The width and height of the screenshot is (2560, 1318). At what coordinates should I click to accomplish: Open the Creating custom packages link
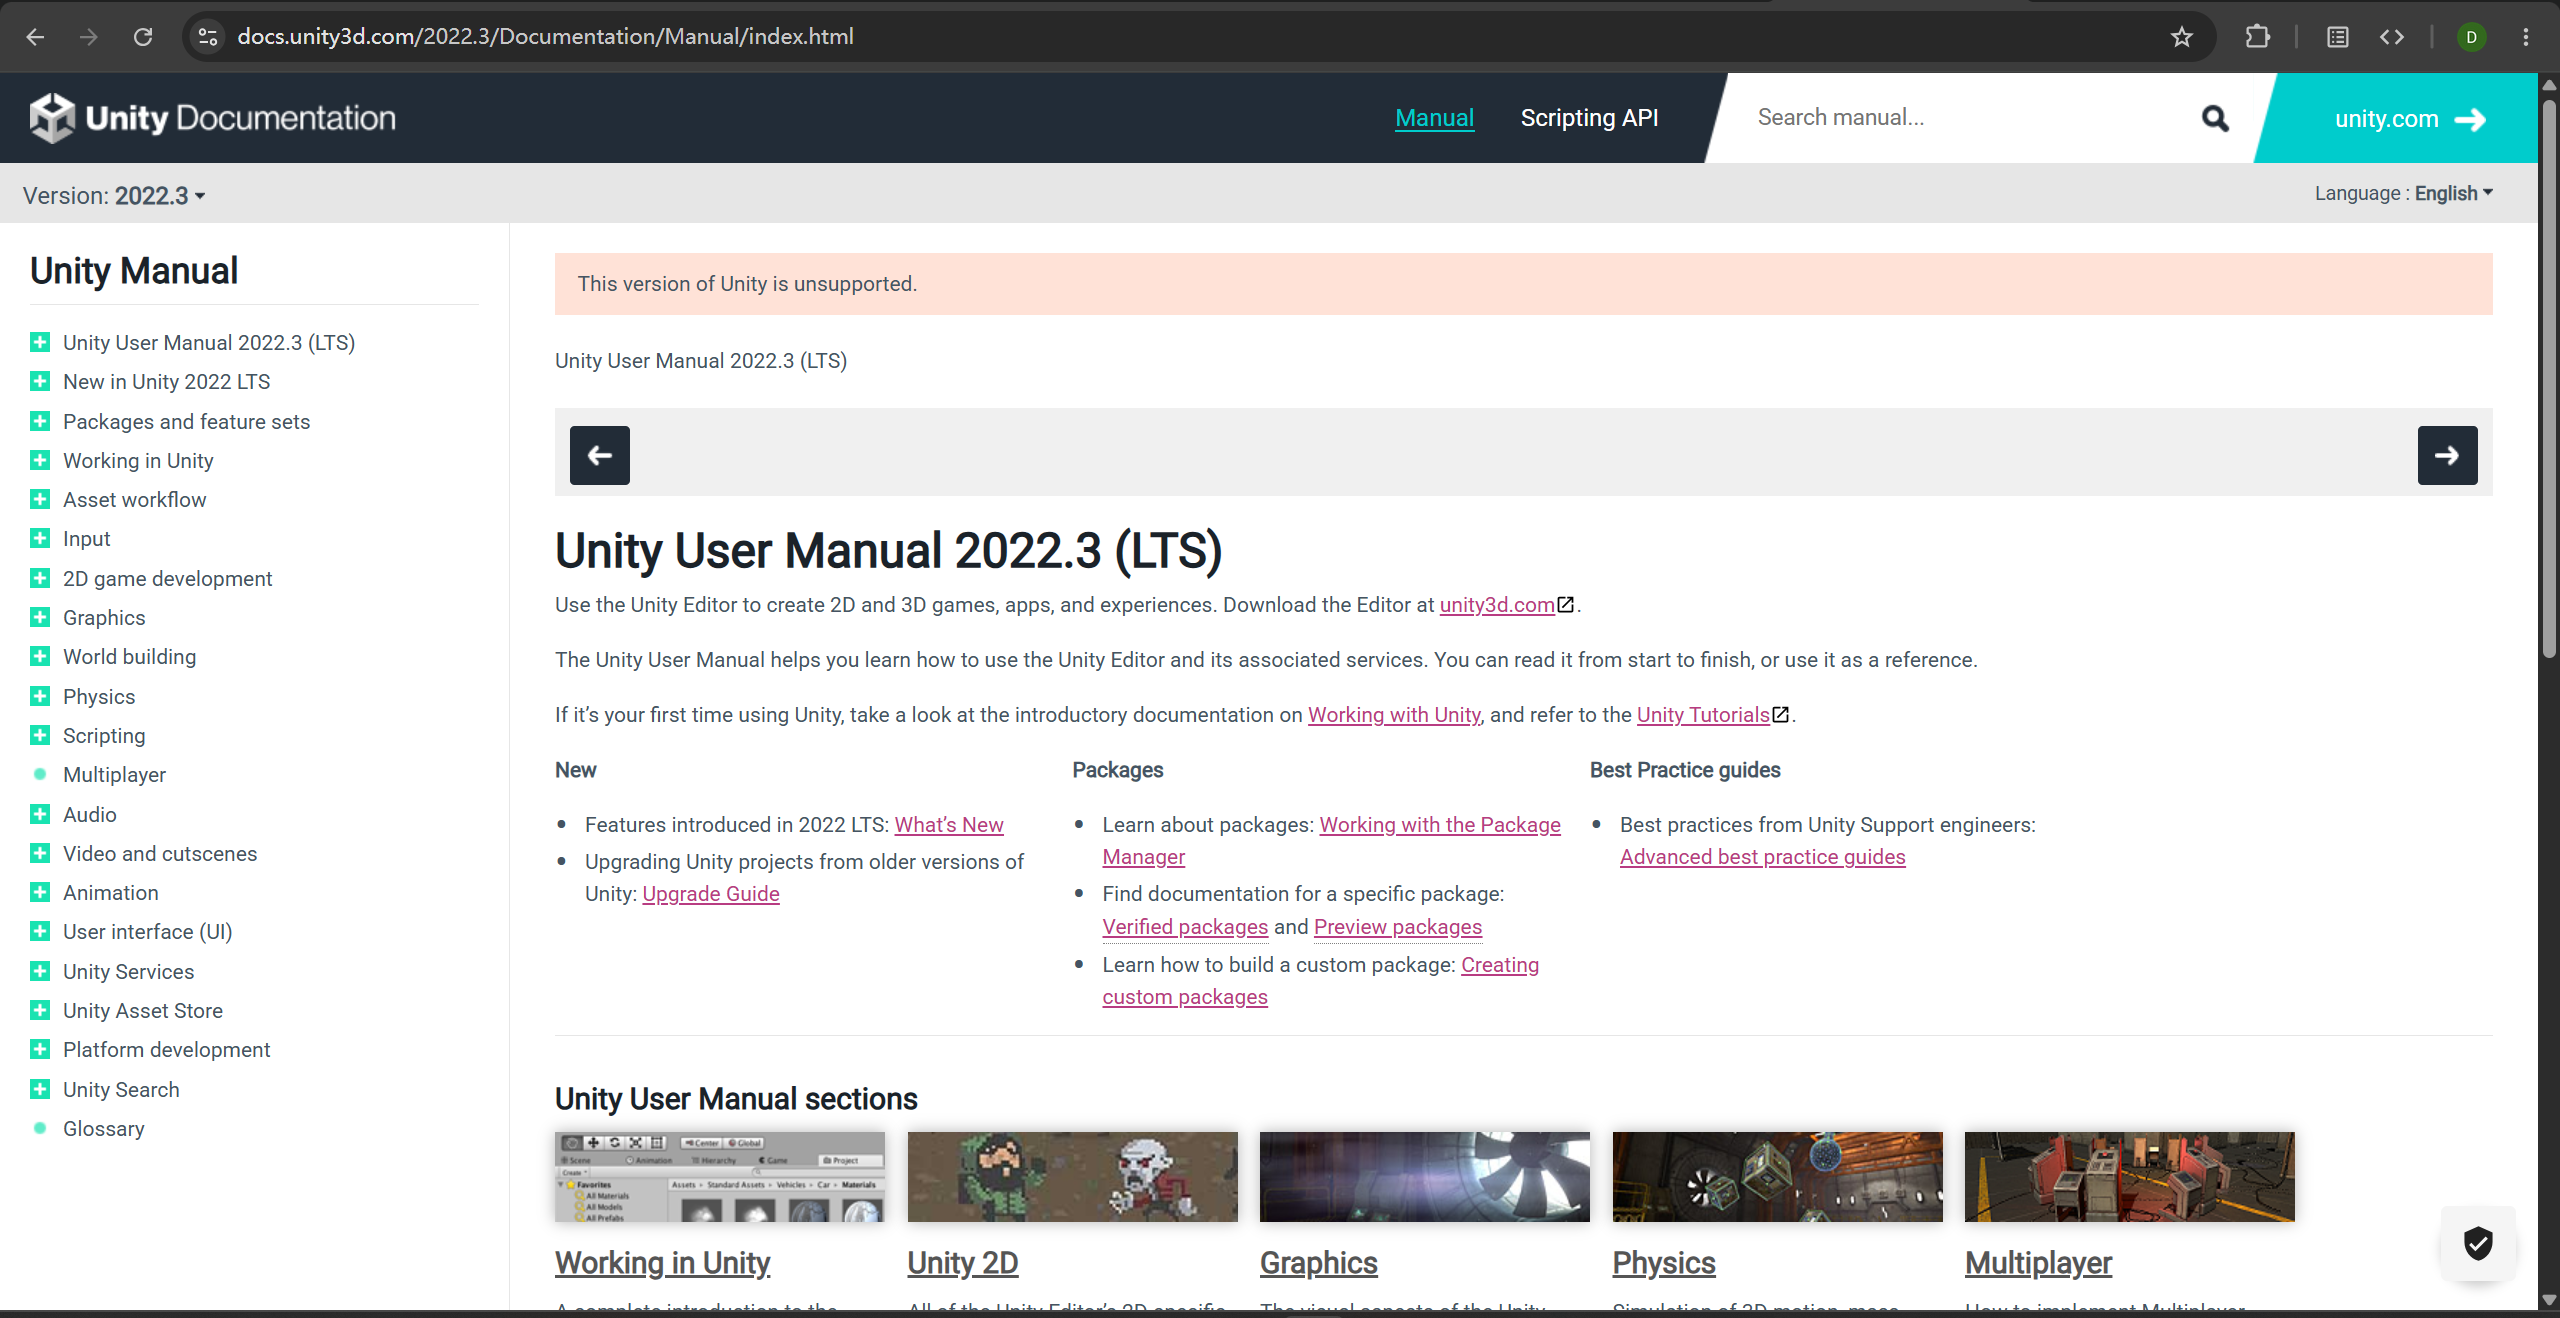1499,965
